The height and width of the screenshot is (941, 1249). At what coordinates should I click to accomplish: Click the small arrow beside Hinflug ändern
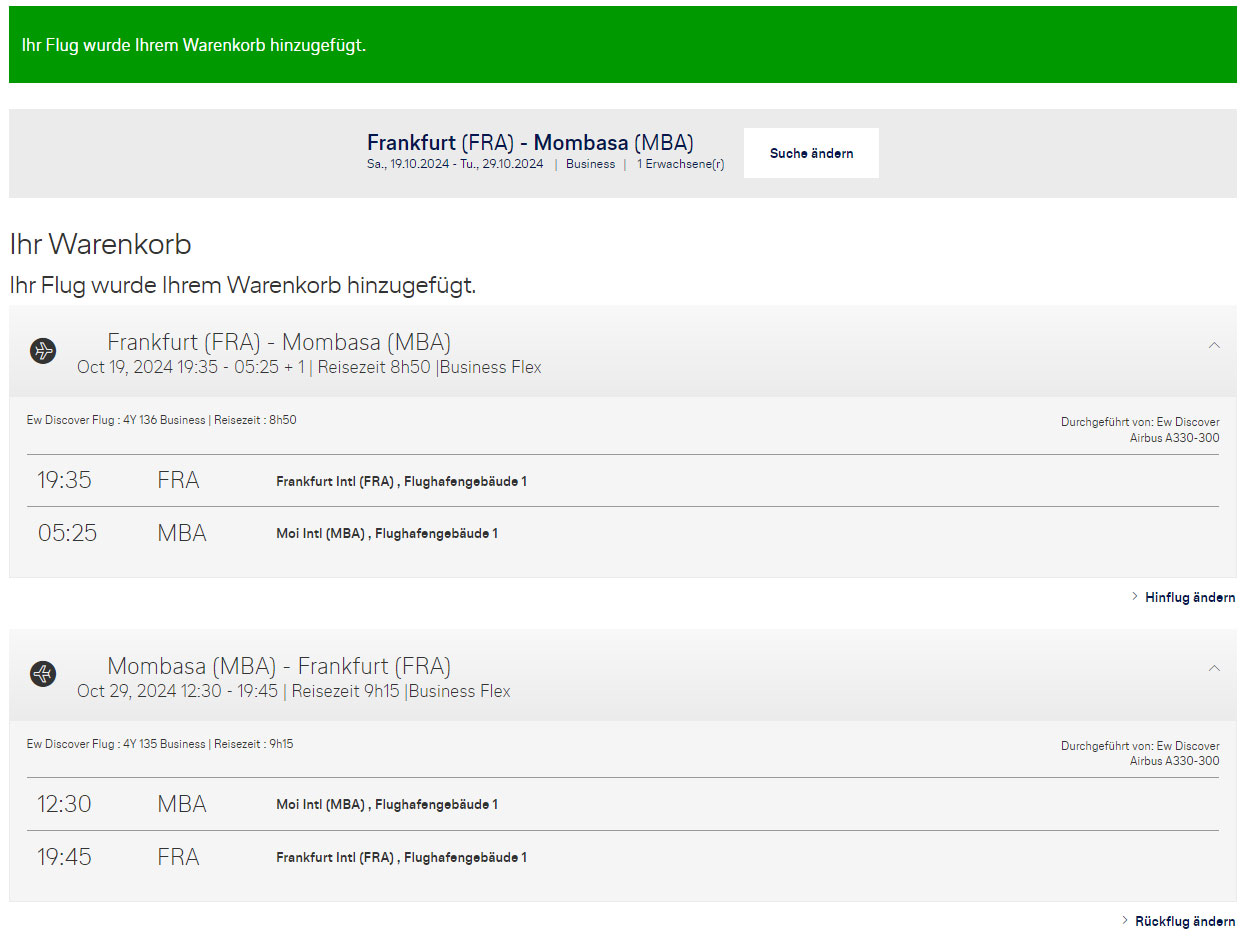click(x=1135, y=597)
